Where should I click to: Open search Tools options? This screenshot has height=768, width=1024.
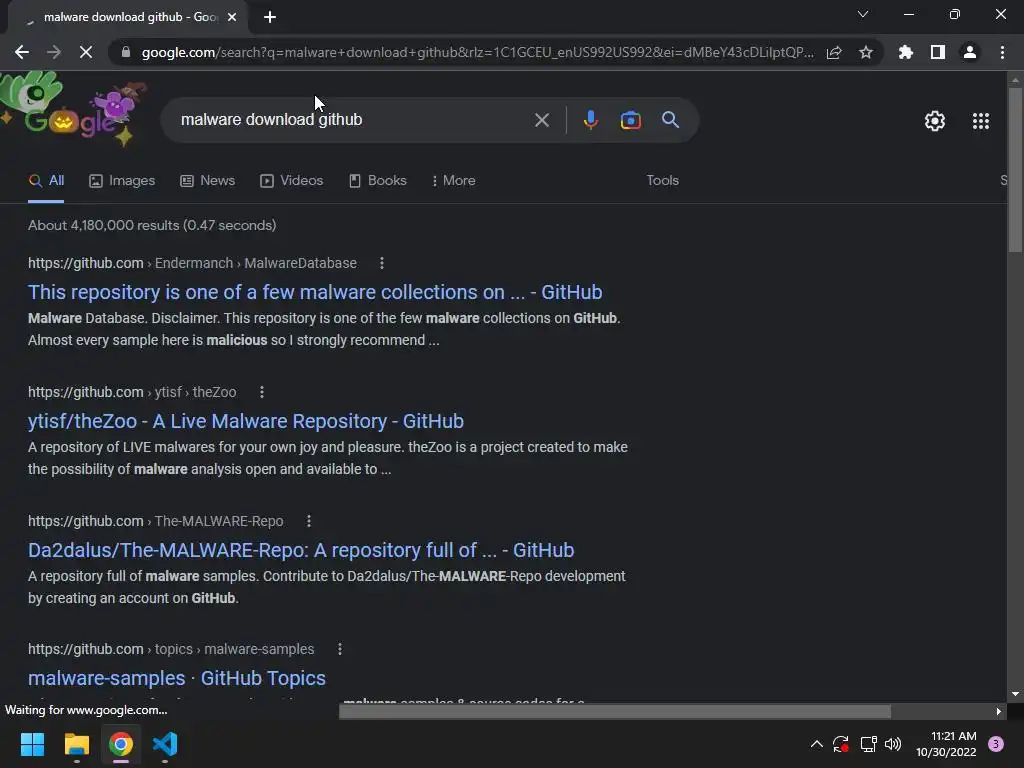662,181
